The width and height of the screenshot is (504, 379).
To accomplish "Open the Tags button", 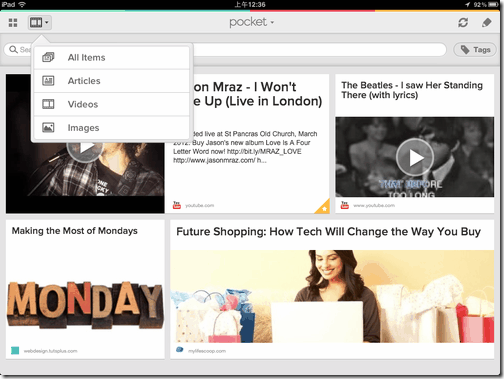I will pos(475,50).
